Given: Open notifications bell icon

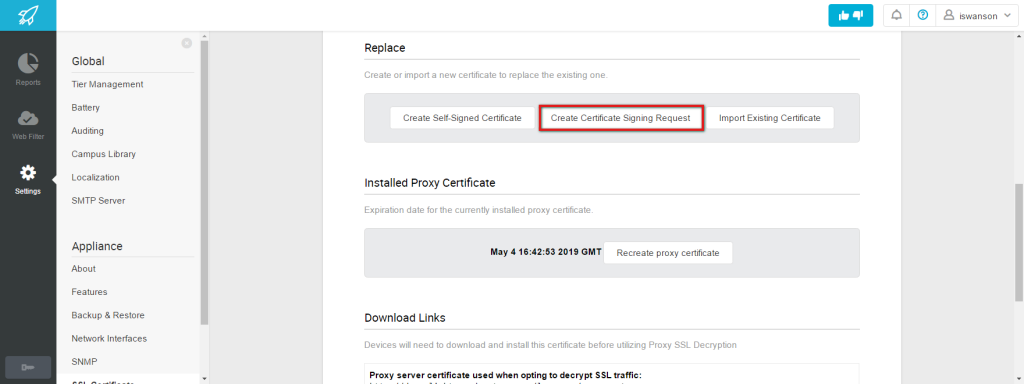Looking at the screenshot, I should pos(896,15).
